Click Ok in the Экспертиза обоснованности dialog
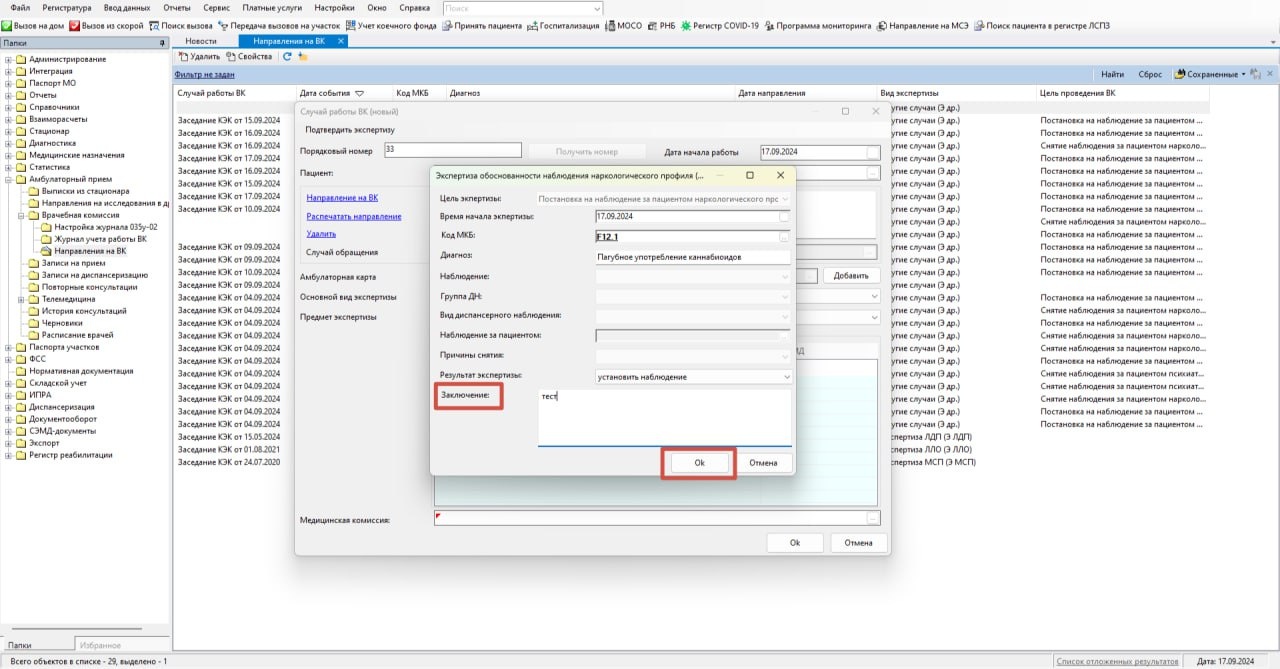The height and width of the screenshot is (669, 1280). point(699,463)
